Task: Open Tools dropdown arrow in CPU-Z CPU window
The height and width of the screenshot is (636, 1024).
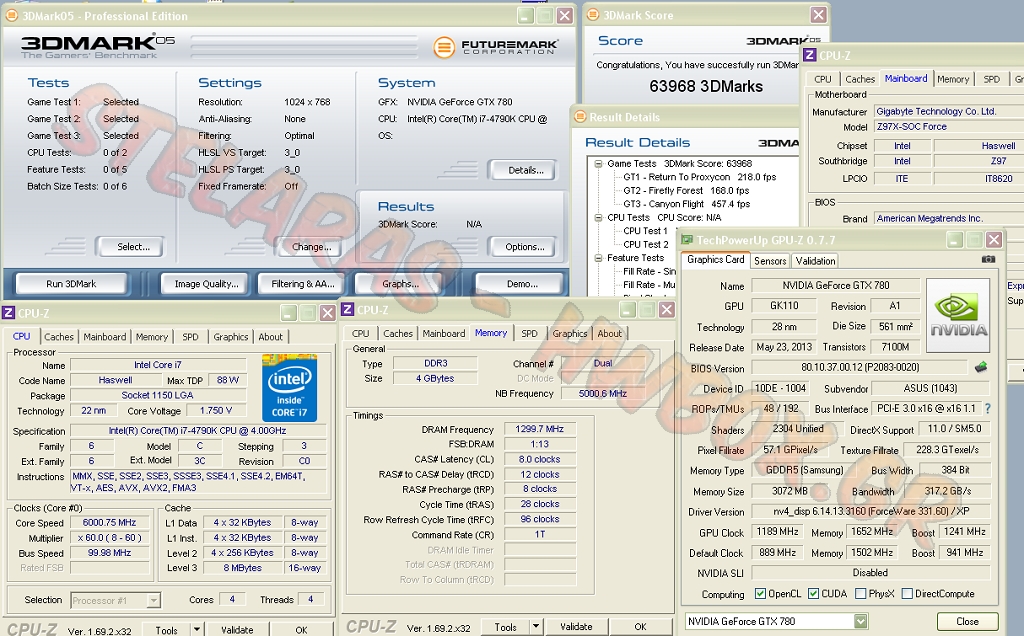Action: (197, 629)
